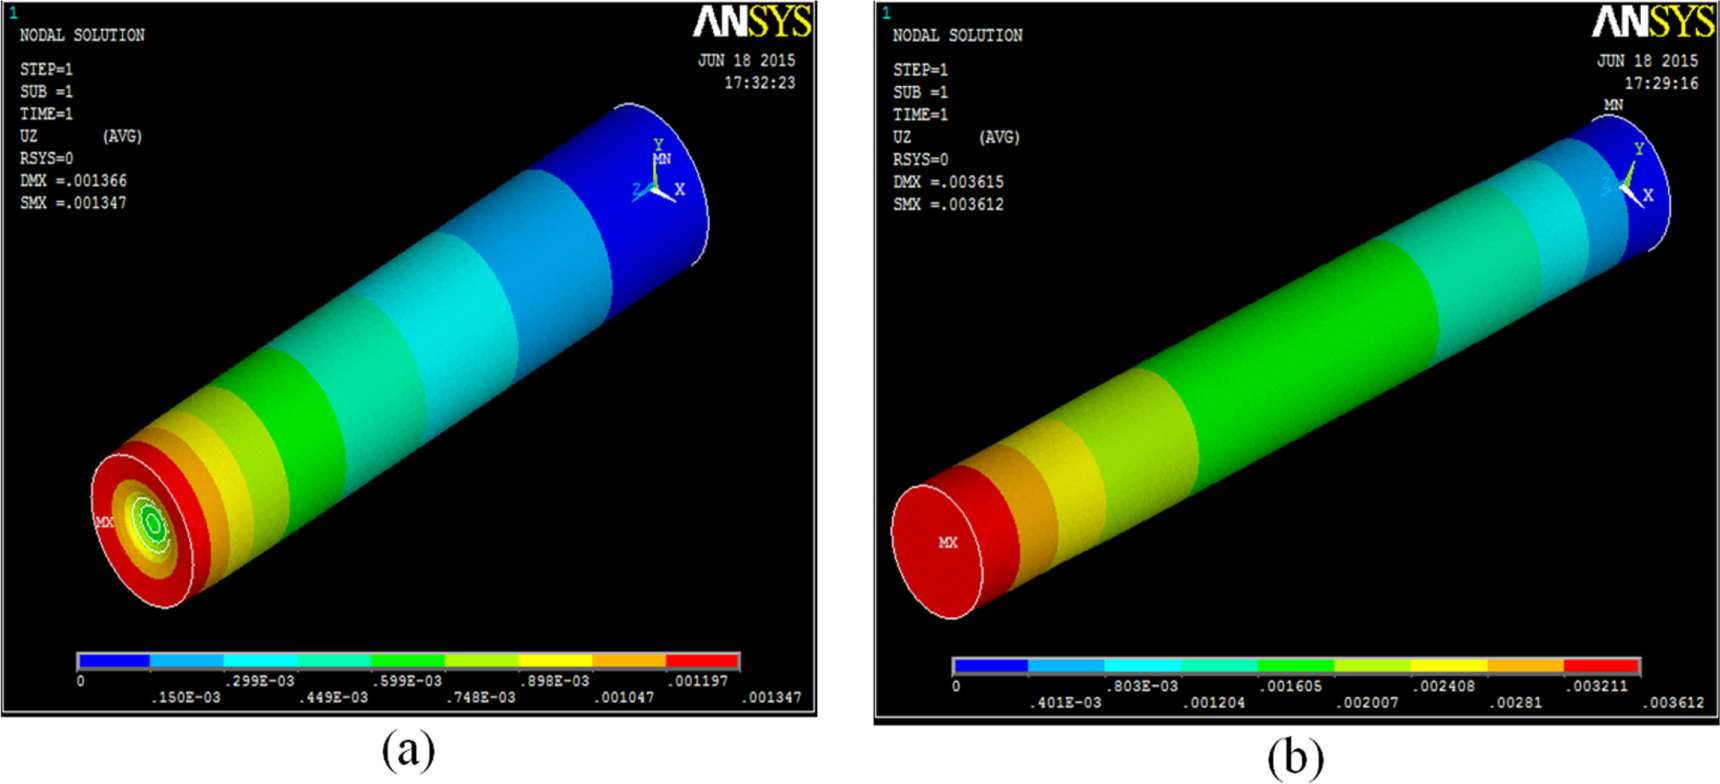Screen dimensions: 1720x784
Task: Click the ".00281" legend value
Action: click(1516, 703)
